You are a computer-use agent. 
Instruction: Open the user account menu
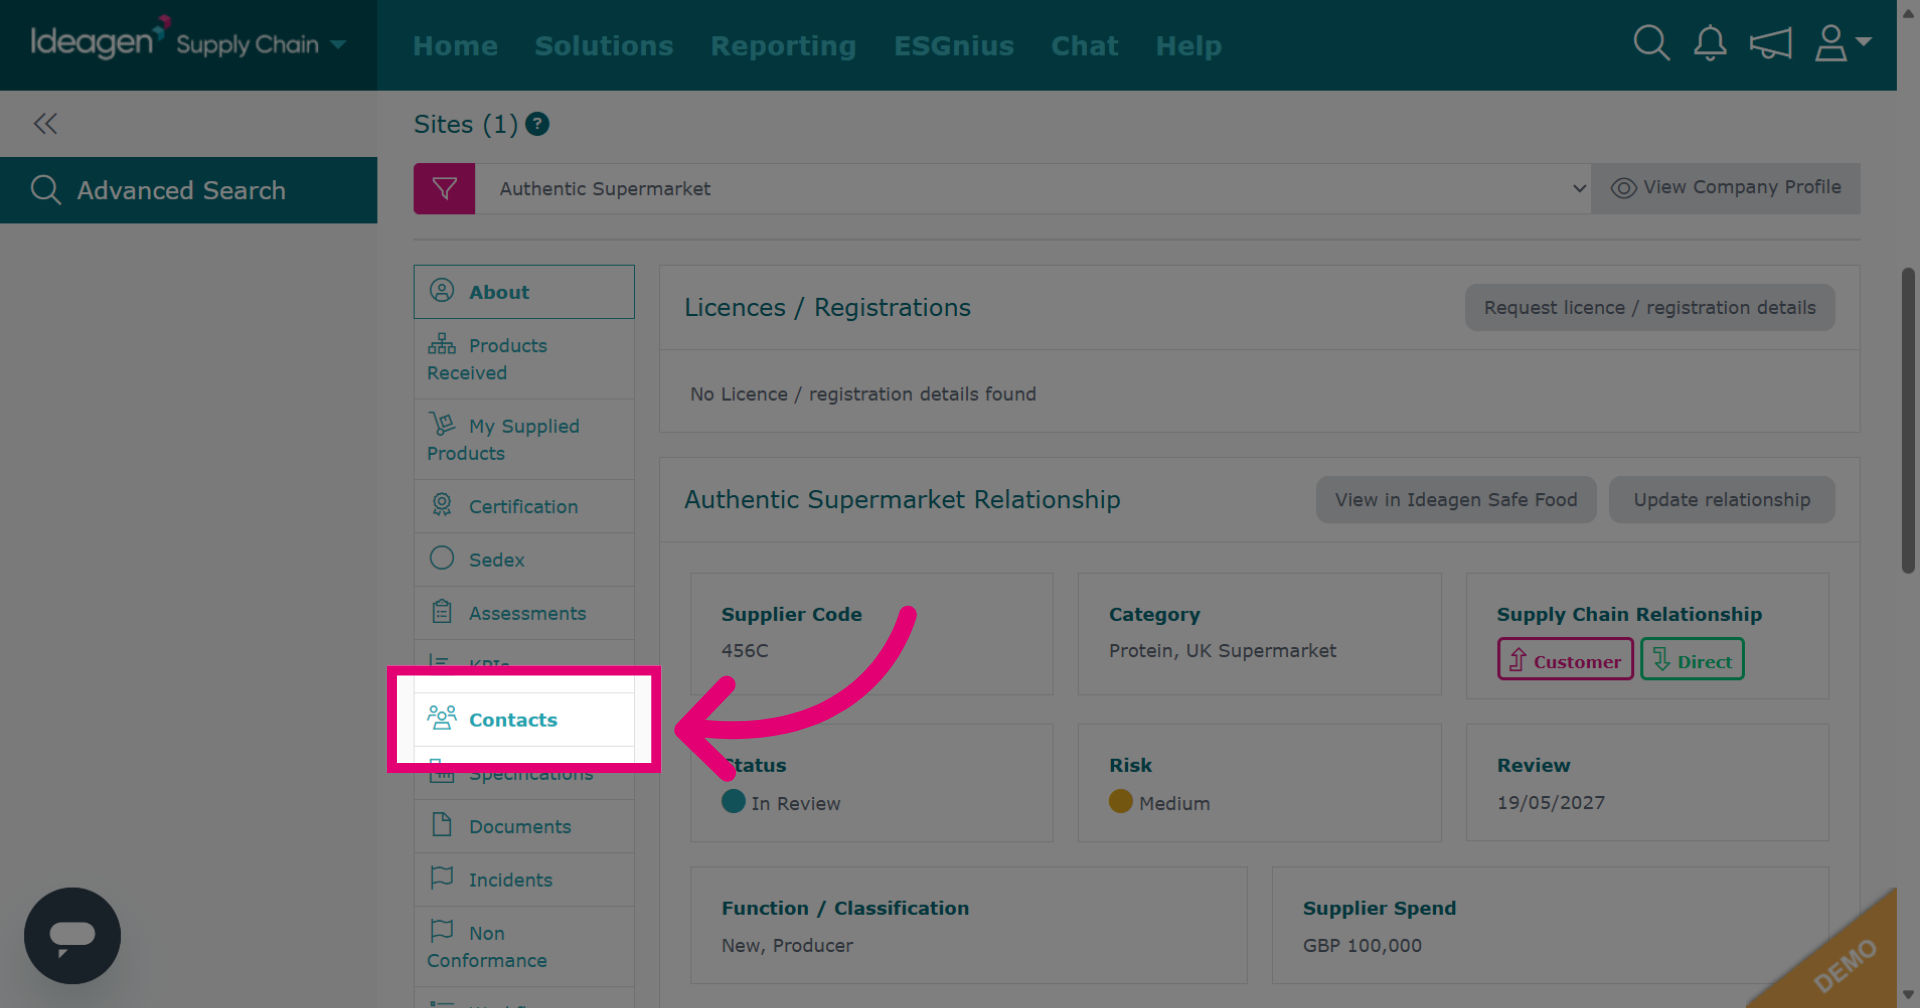[x=1842, y=44]
